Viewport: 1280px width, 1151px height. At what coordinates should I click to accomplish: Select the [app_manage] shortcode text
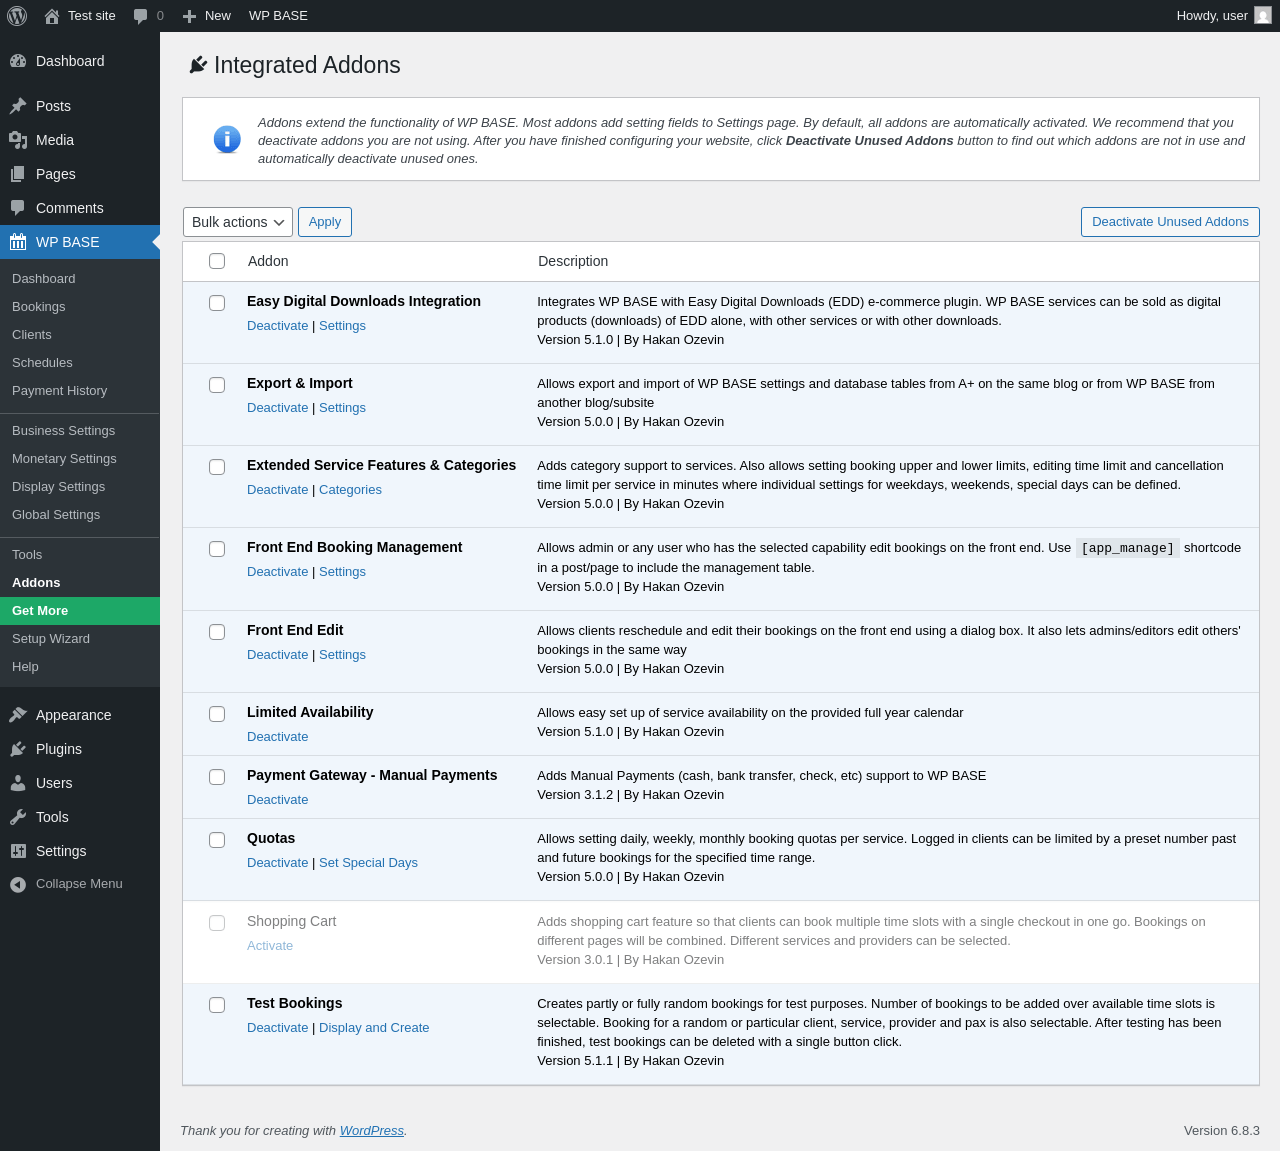pyautogui.click(x=1128, y=548)
